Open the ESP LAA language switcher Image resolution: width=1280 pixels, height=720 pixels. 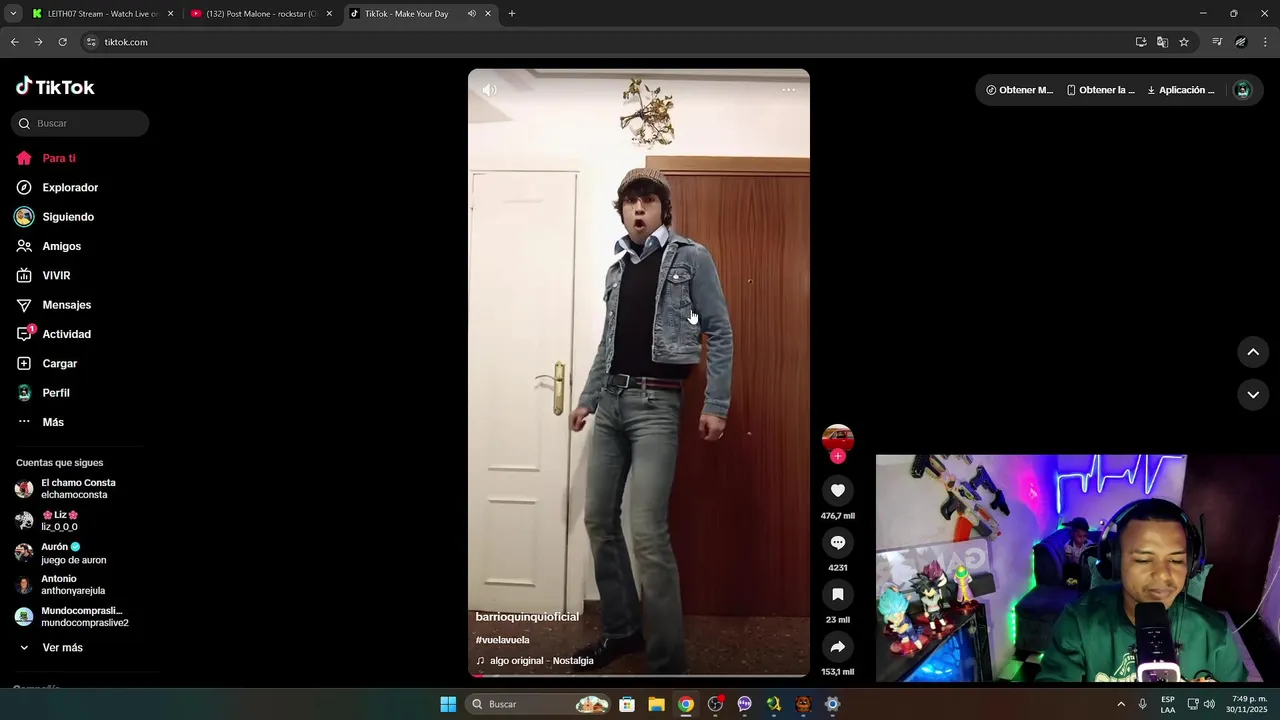1168,704
